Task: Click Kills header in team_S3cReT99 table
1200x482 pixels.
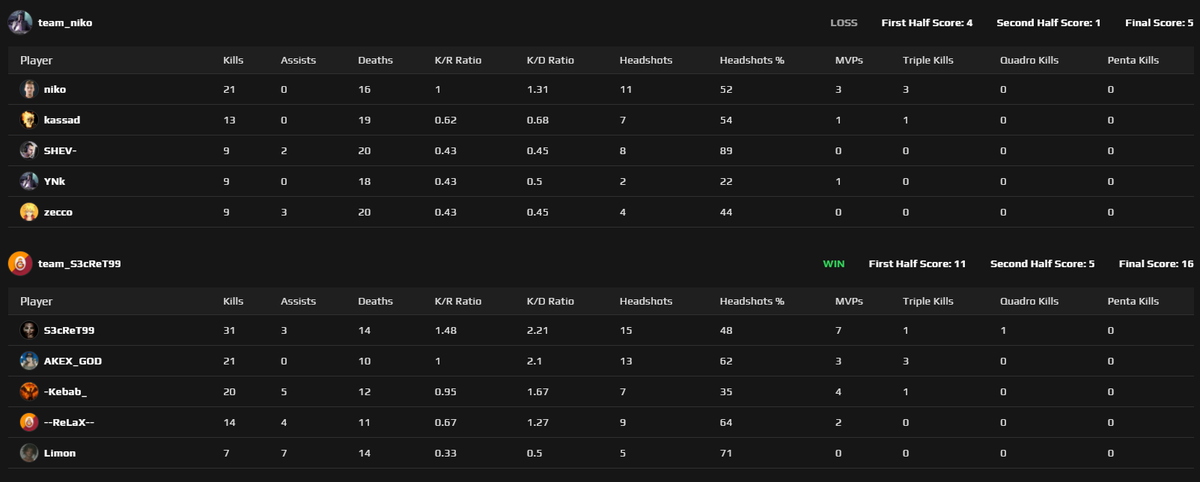Action: point(233,301)
